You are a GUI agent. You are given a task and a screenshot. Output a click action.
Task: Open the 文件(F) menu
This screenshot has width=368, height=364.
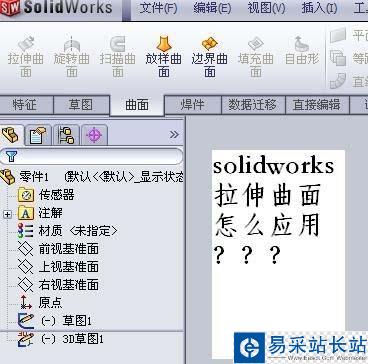tap(158, 8)
